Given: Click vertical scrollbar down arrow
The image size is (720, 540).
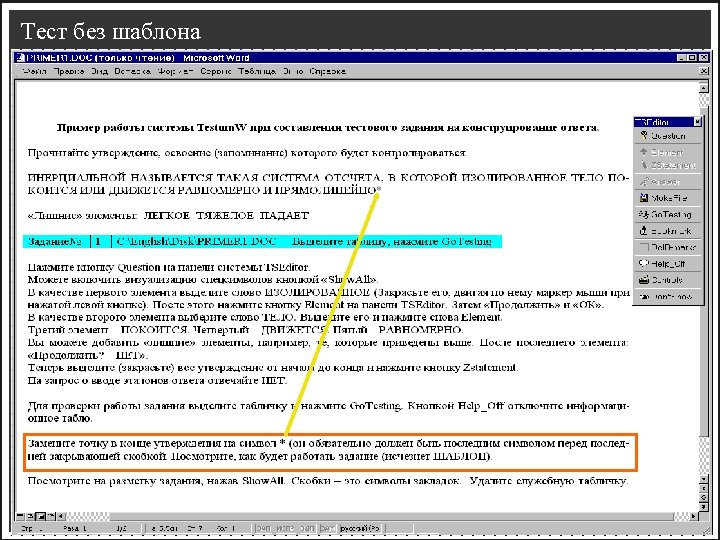Looking at the screenshot, I should (703, 479).
